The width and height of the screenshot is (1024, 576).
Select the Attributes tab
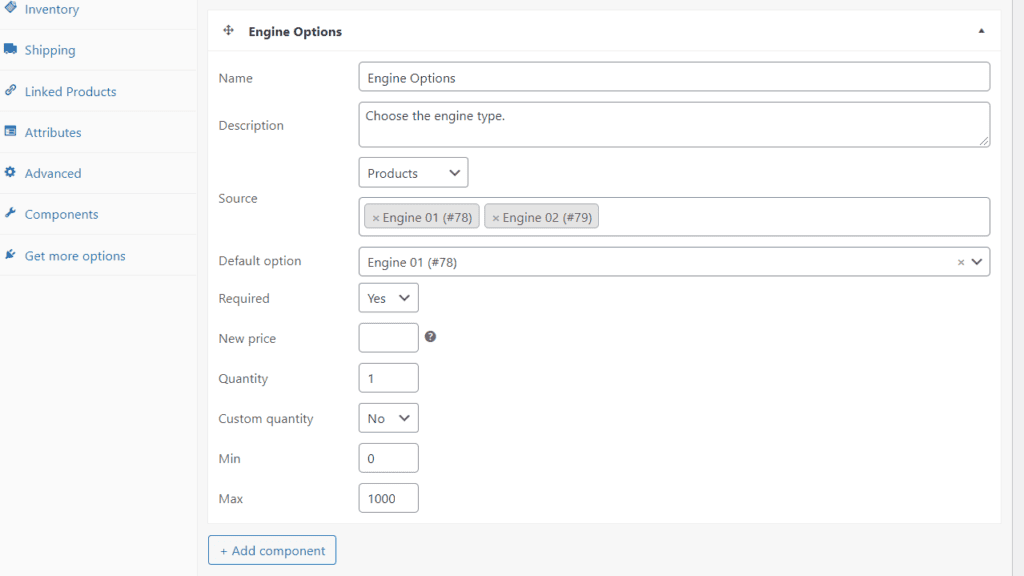(53, 132)
